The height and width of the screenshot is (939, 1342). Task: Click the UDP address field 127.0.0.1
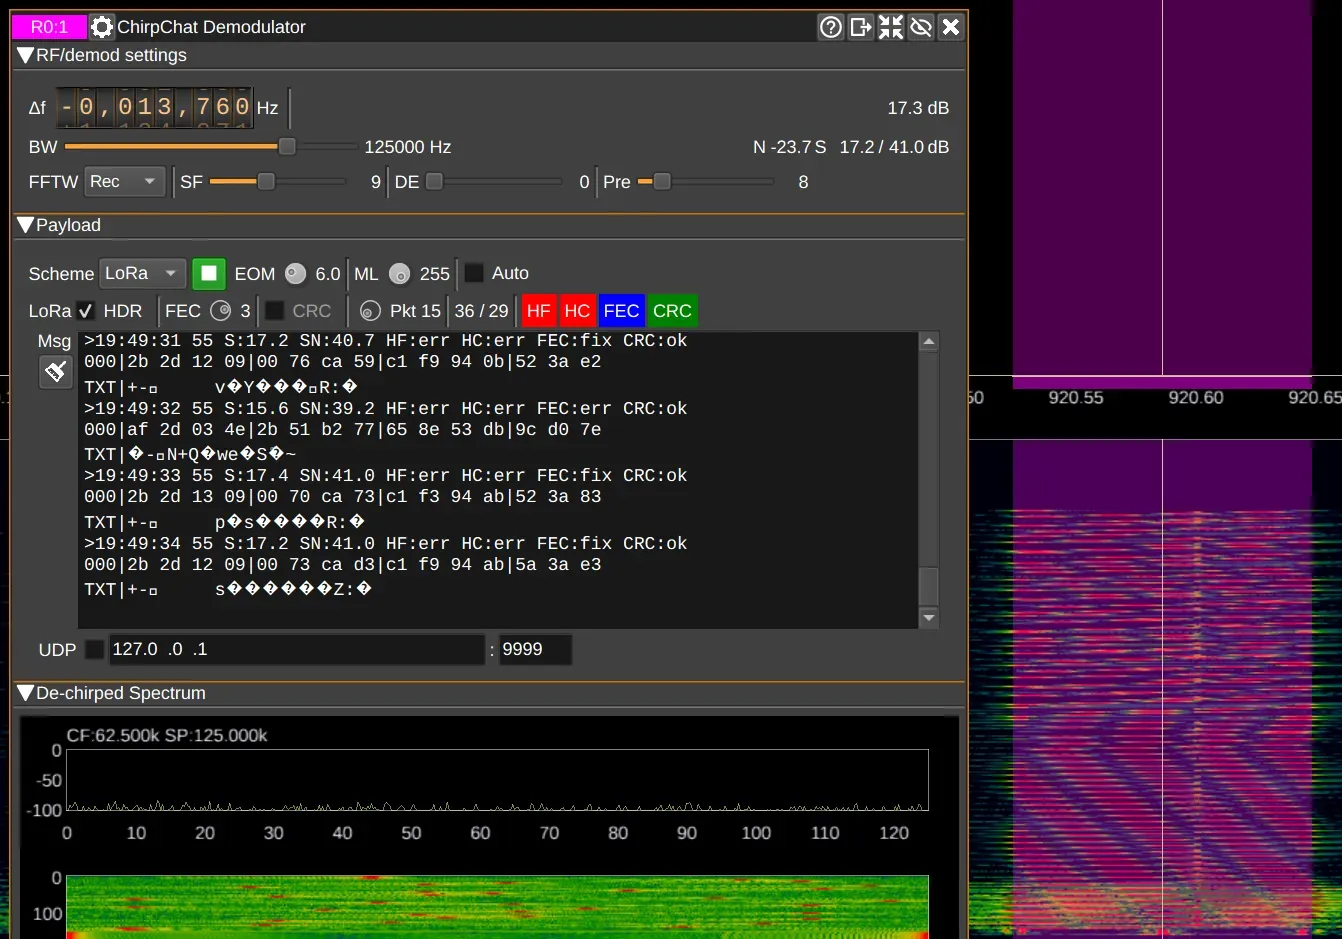[297, 649]
